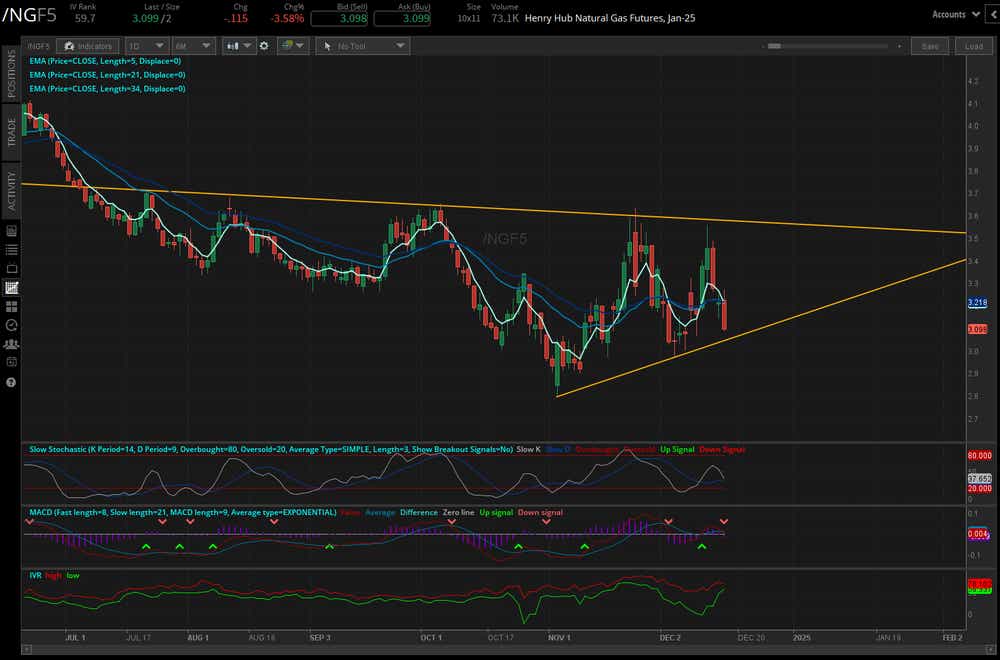
Task: Open the grid layout icon in sidebar
Action: pyautogui.click(x=11, y=306)
